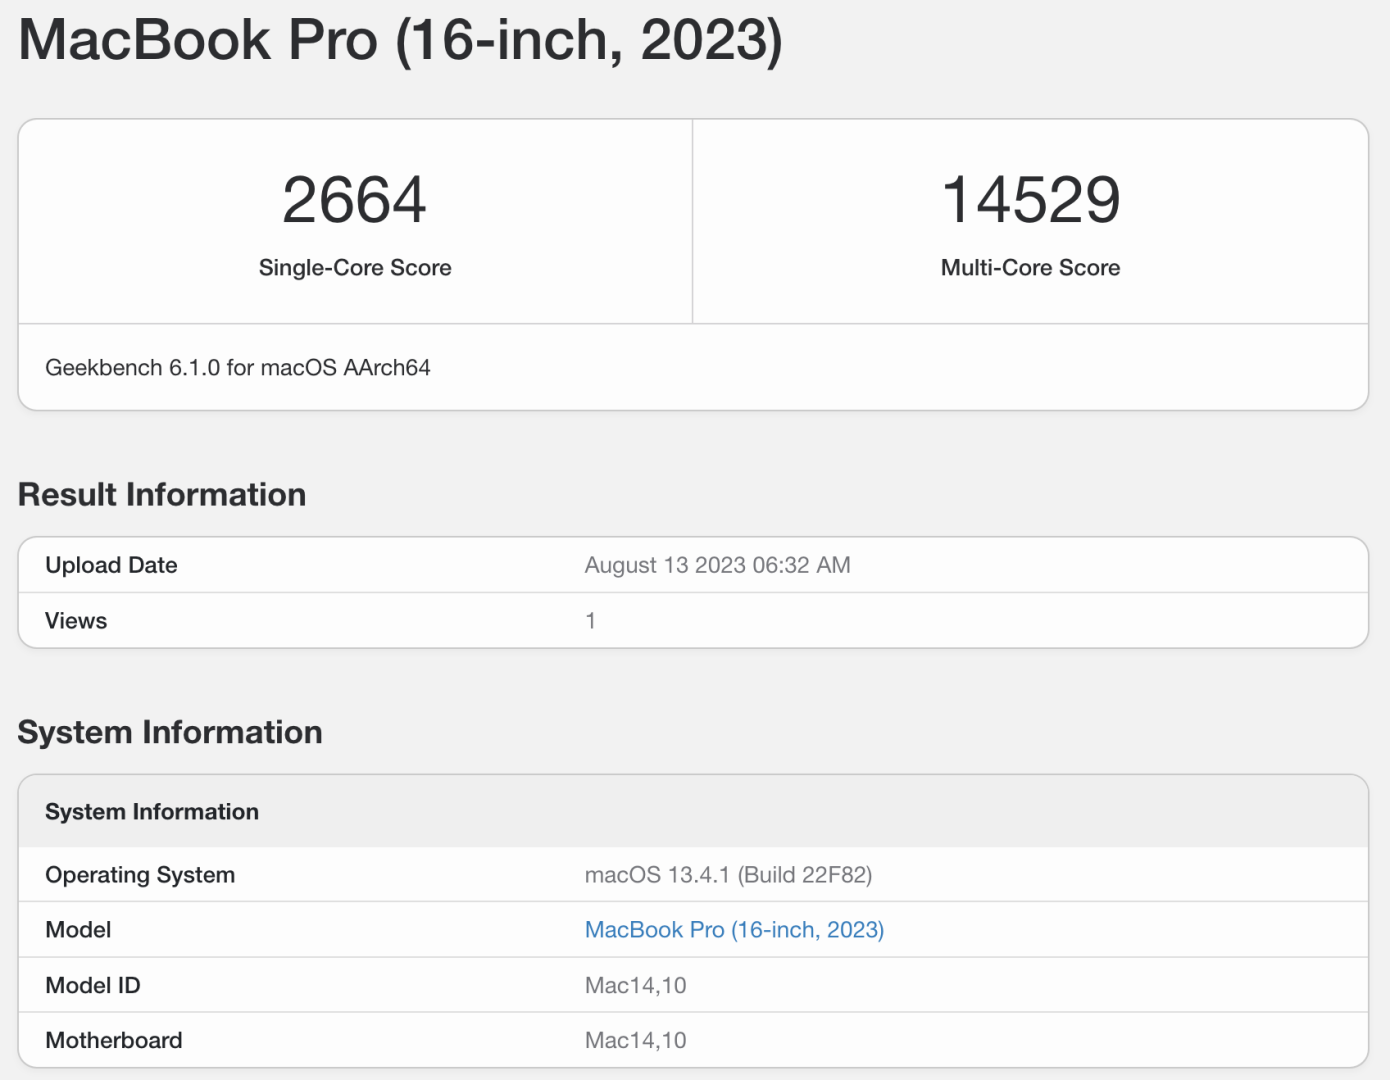1390x1080 pixels.
Task: Click the Single-Core Score value 2664
Action: (354, 199)
